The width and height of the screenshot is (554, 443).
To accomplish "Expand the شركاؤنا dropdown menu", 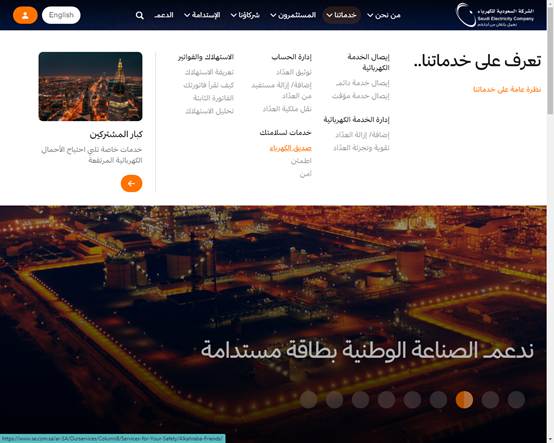I will pyautogui.click(x=245, y=15).
